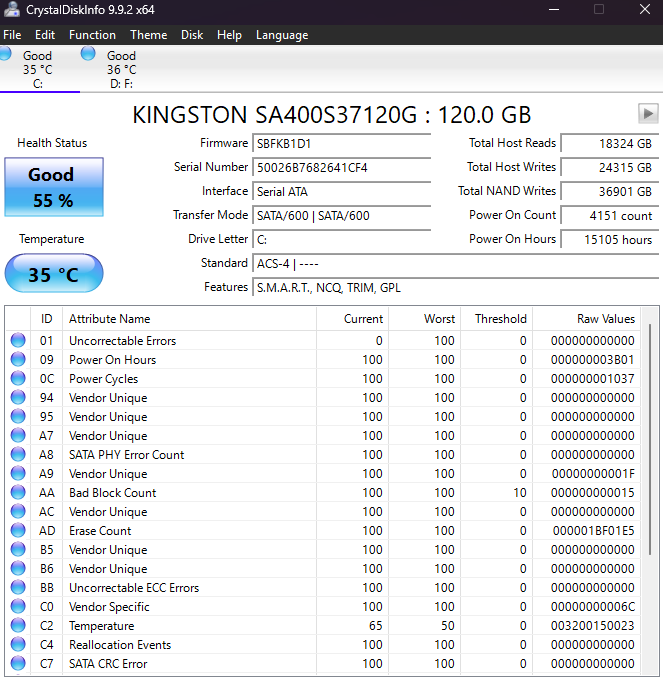This screenshot has width=663, height=683.
Task: Click the status icon for Erase Count row
Action: pos(18,530)
